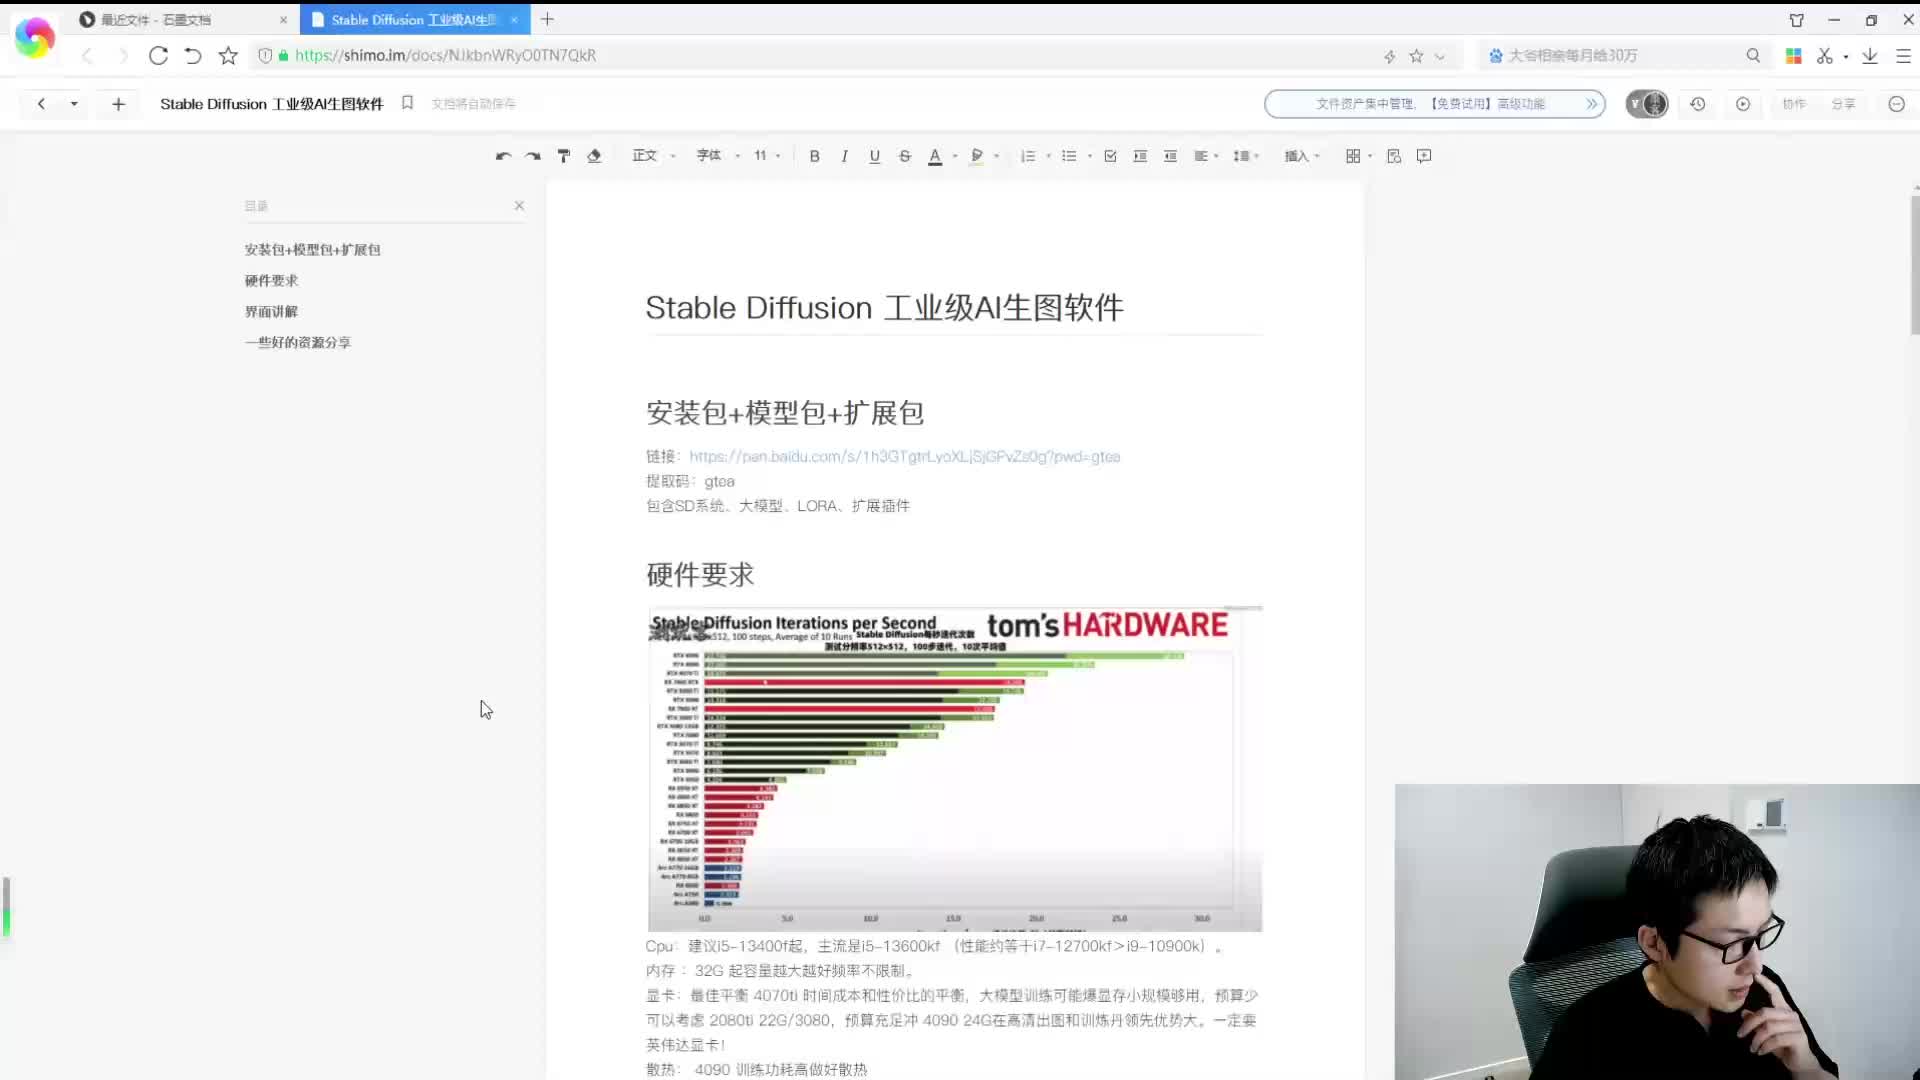Increase paragraph indent
Screen dimensions: 1920x1080
1140,156
